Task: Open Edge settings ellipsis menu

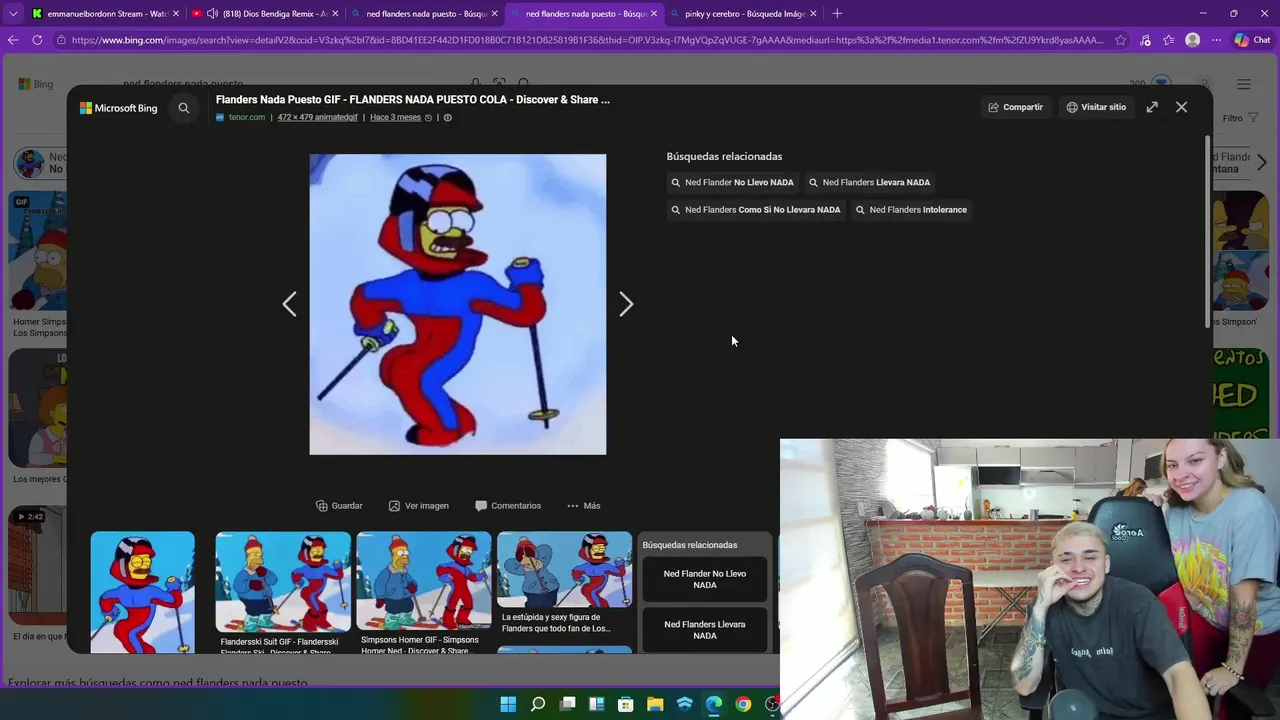Action: 1216,40
